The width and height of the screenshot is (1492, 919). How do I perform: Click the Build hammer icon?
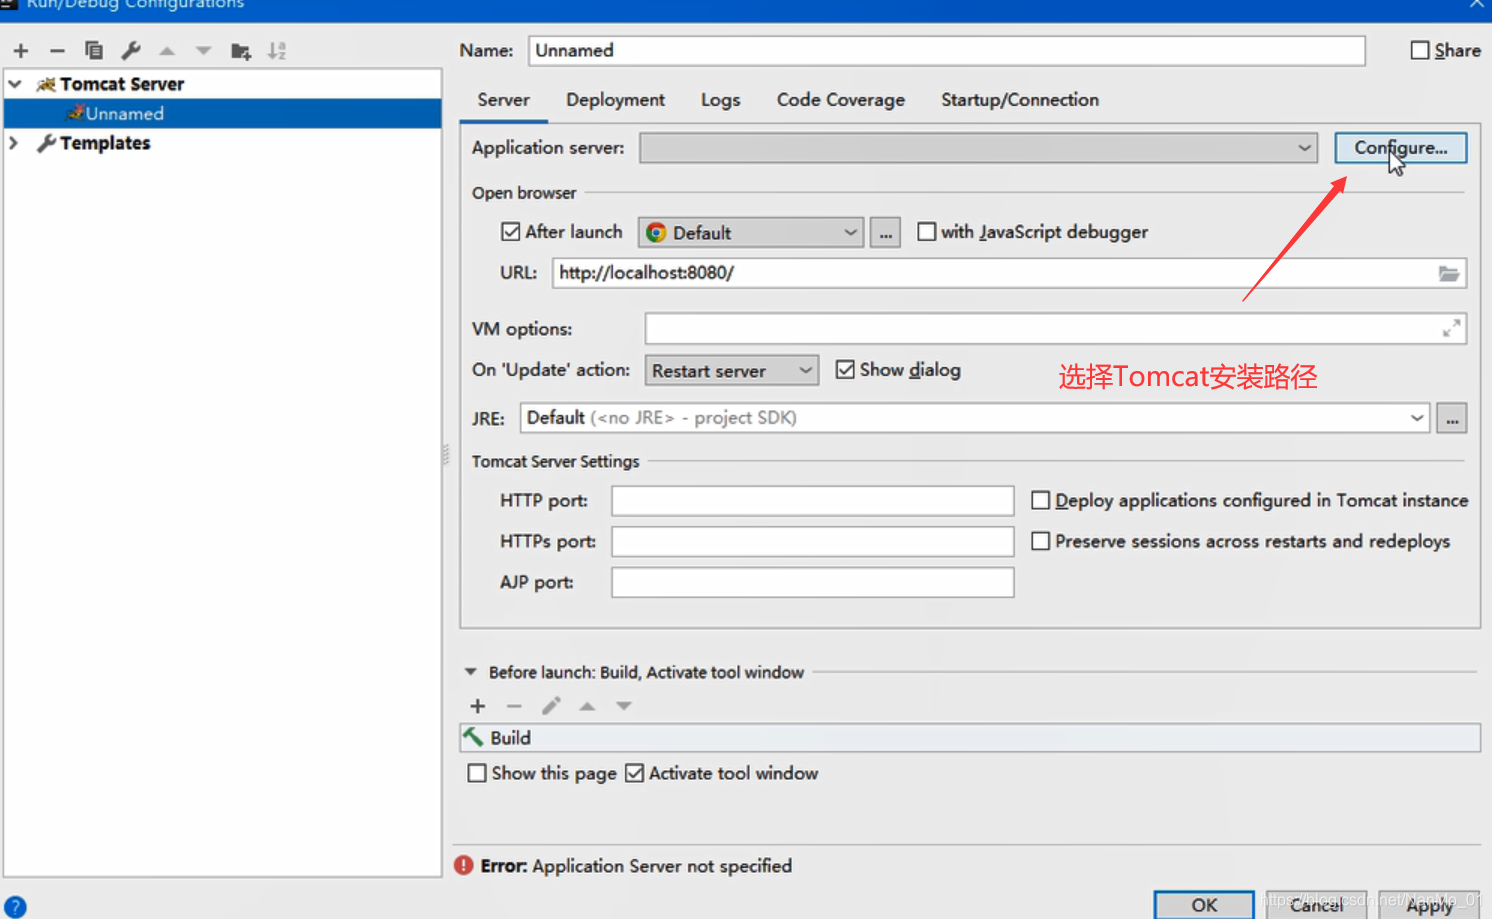coord(473,737)
